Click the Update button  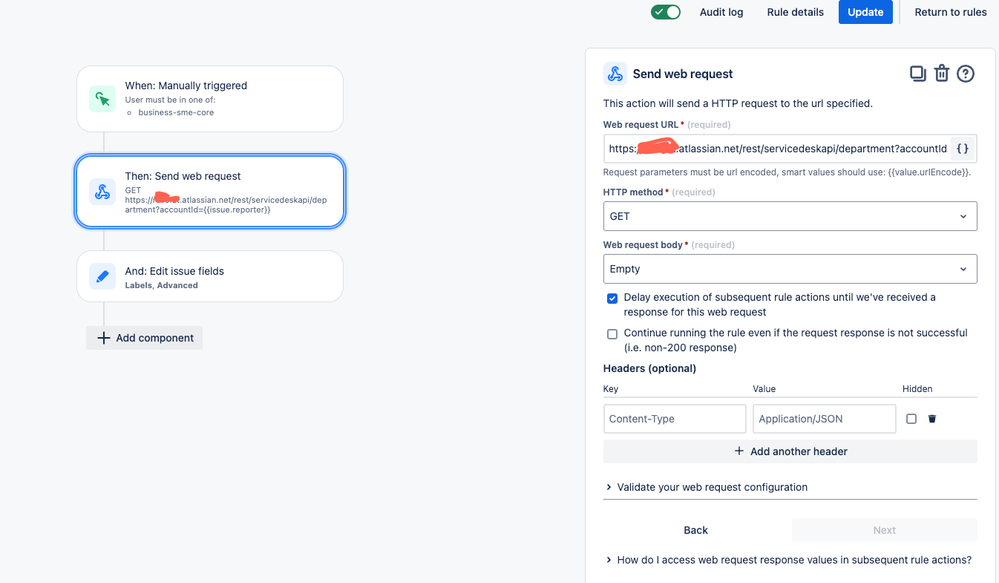tap(865, 12)
